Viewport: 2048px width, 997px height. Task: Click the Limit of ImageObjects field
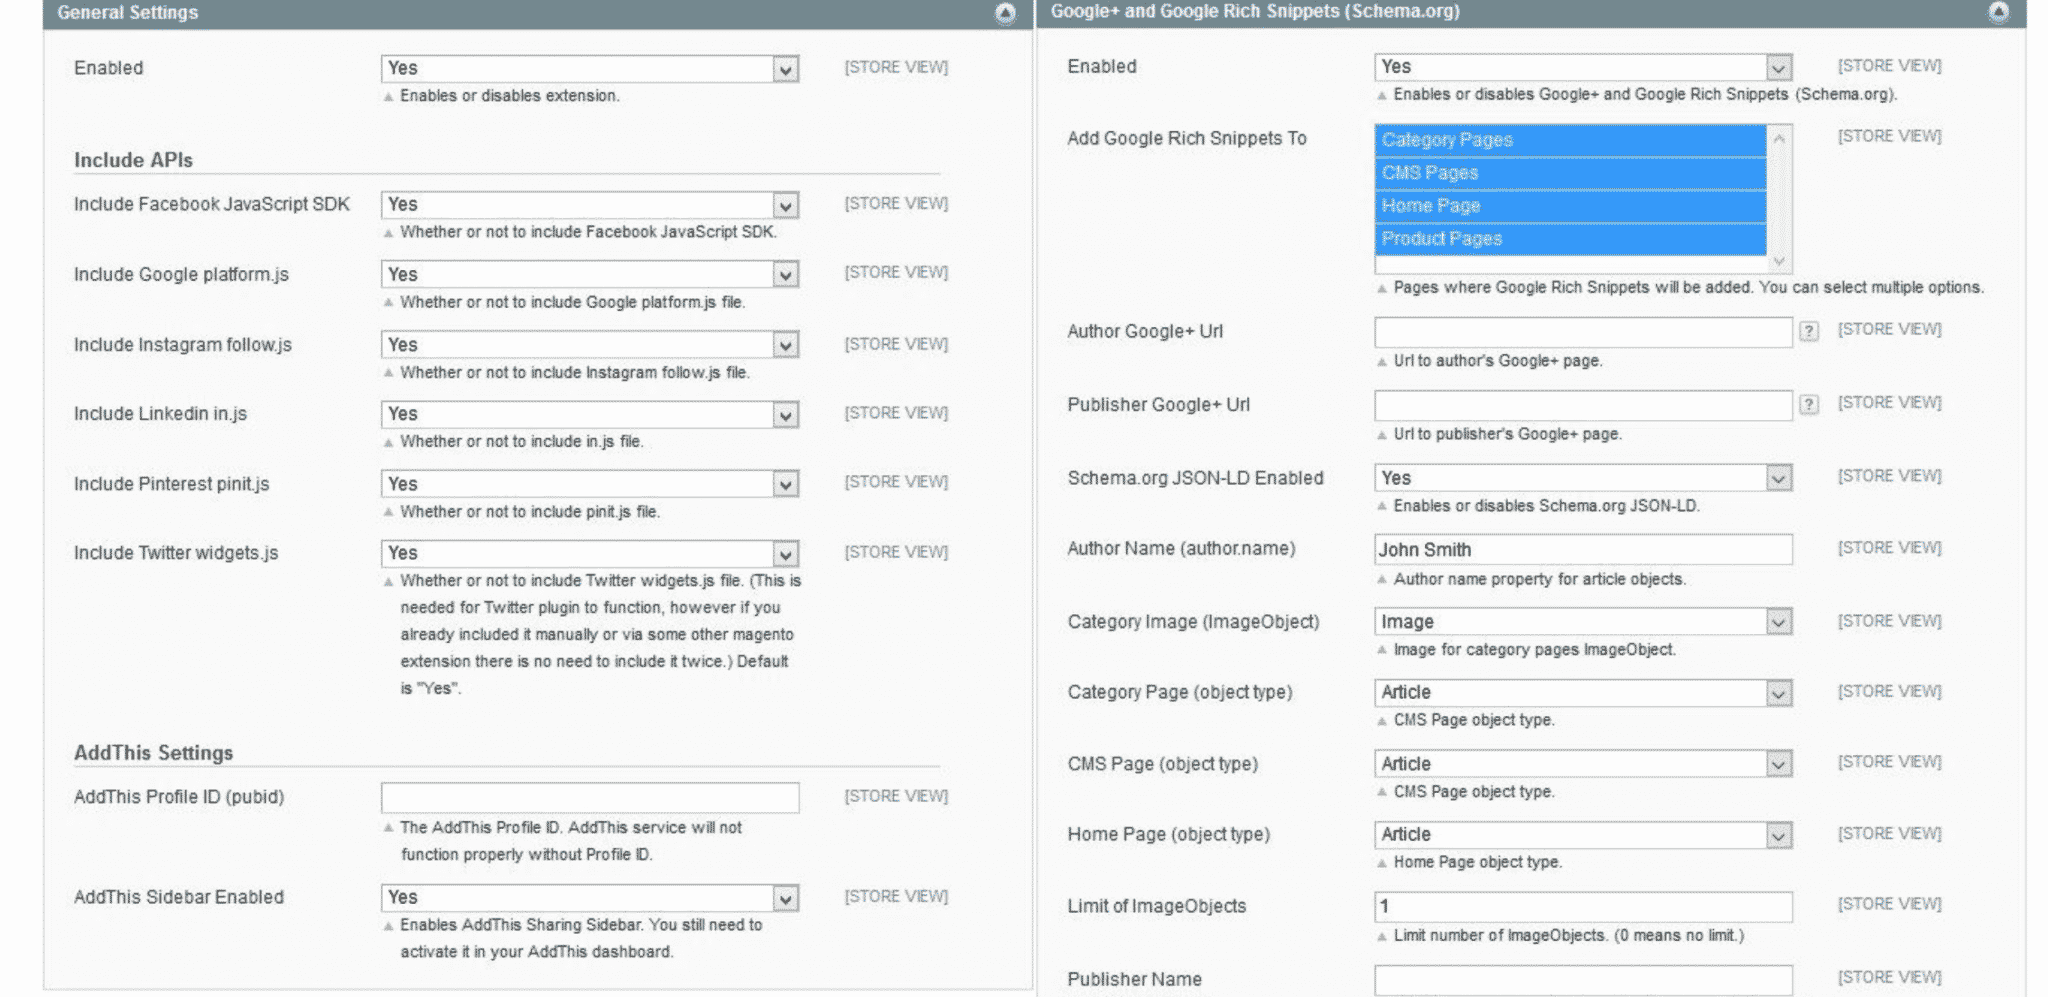point(1583,907)
